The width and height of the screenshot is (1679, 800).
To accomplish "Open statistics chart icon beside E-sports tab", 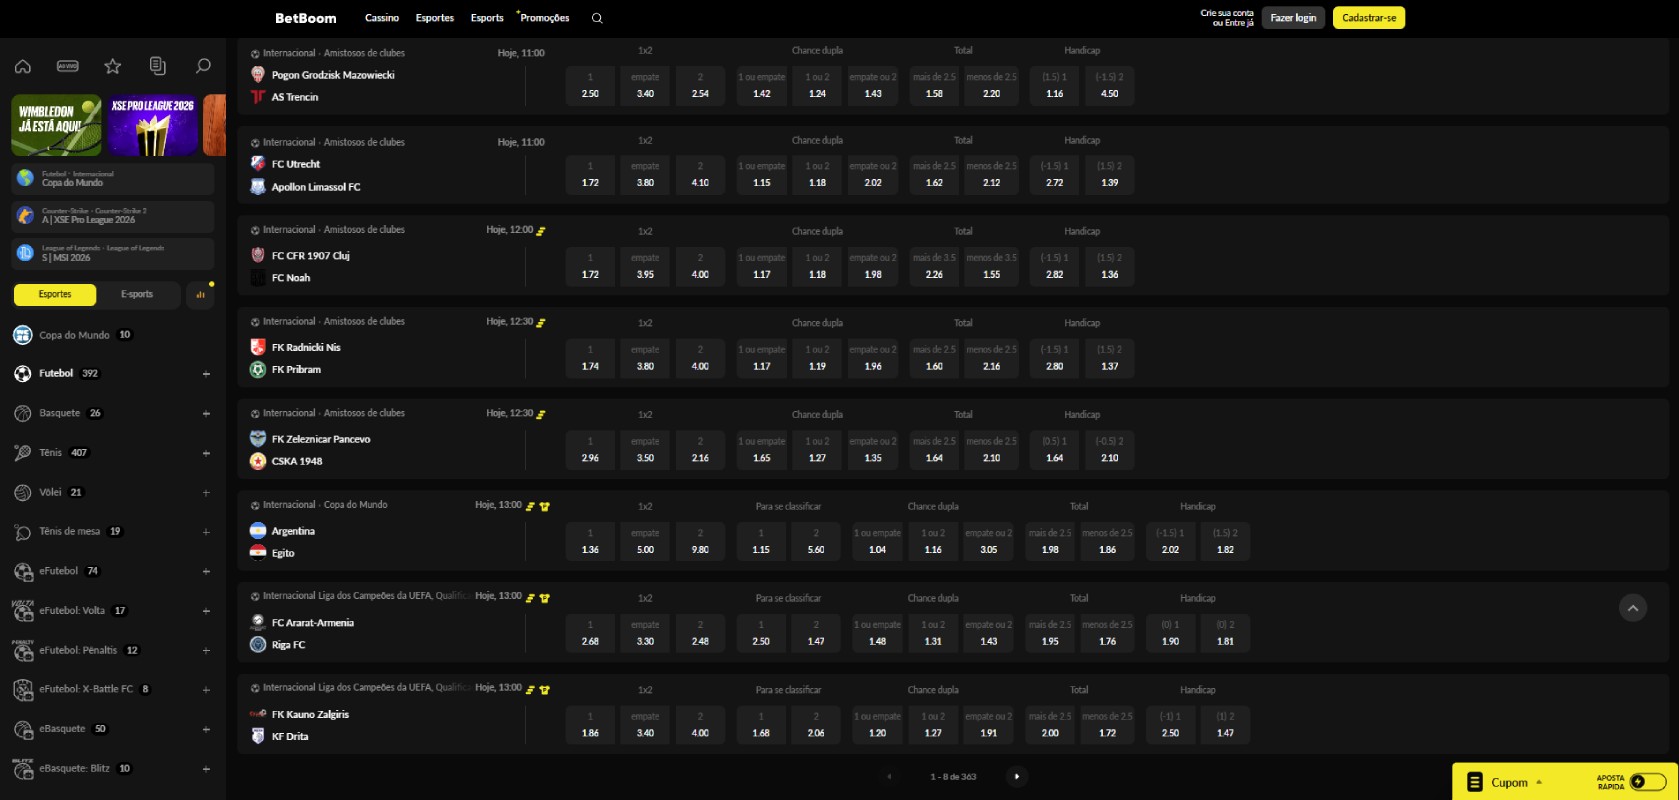I will [x=200, y=295].
